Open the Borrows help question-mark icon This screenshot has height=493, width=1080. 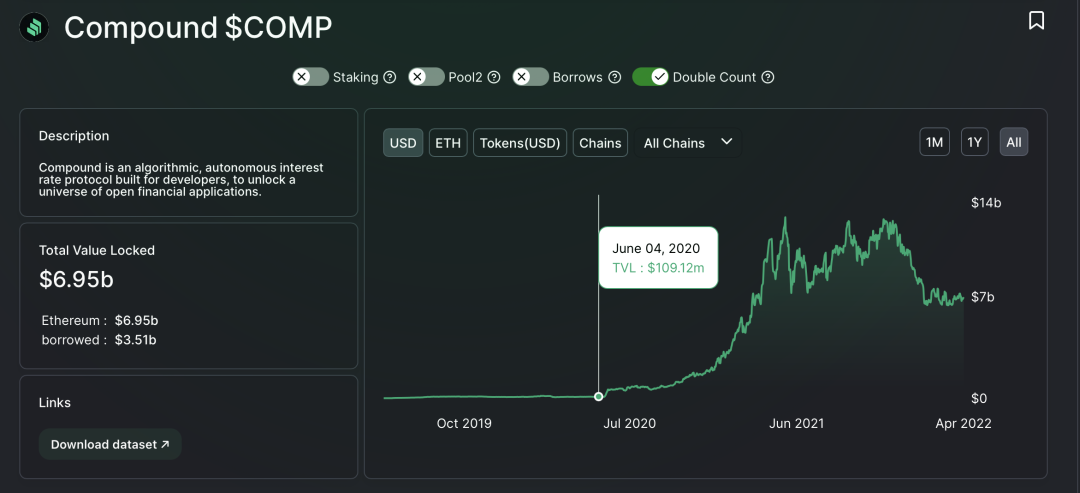click(x=615, y=77)
